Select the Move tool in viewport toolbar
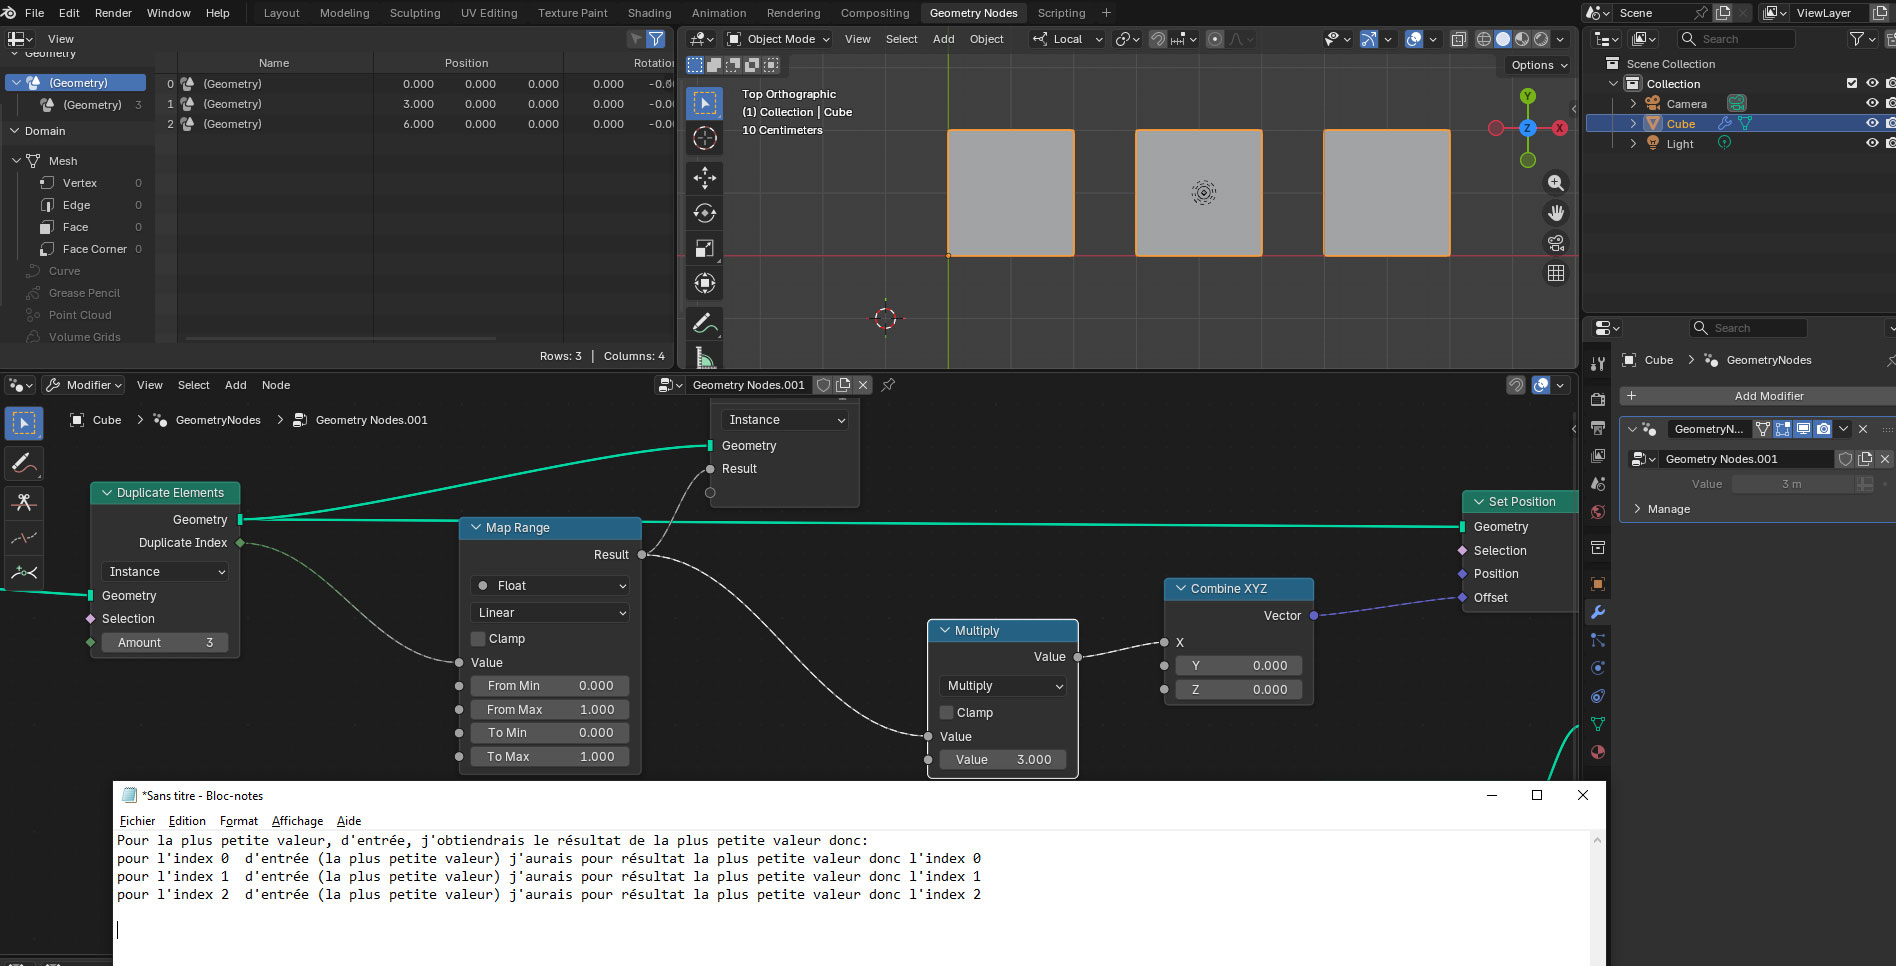Viewport: 1896px width, 966px height. pyautogui.click(x=705, y=178)
